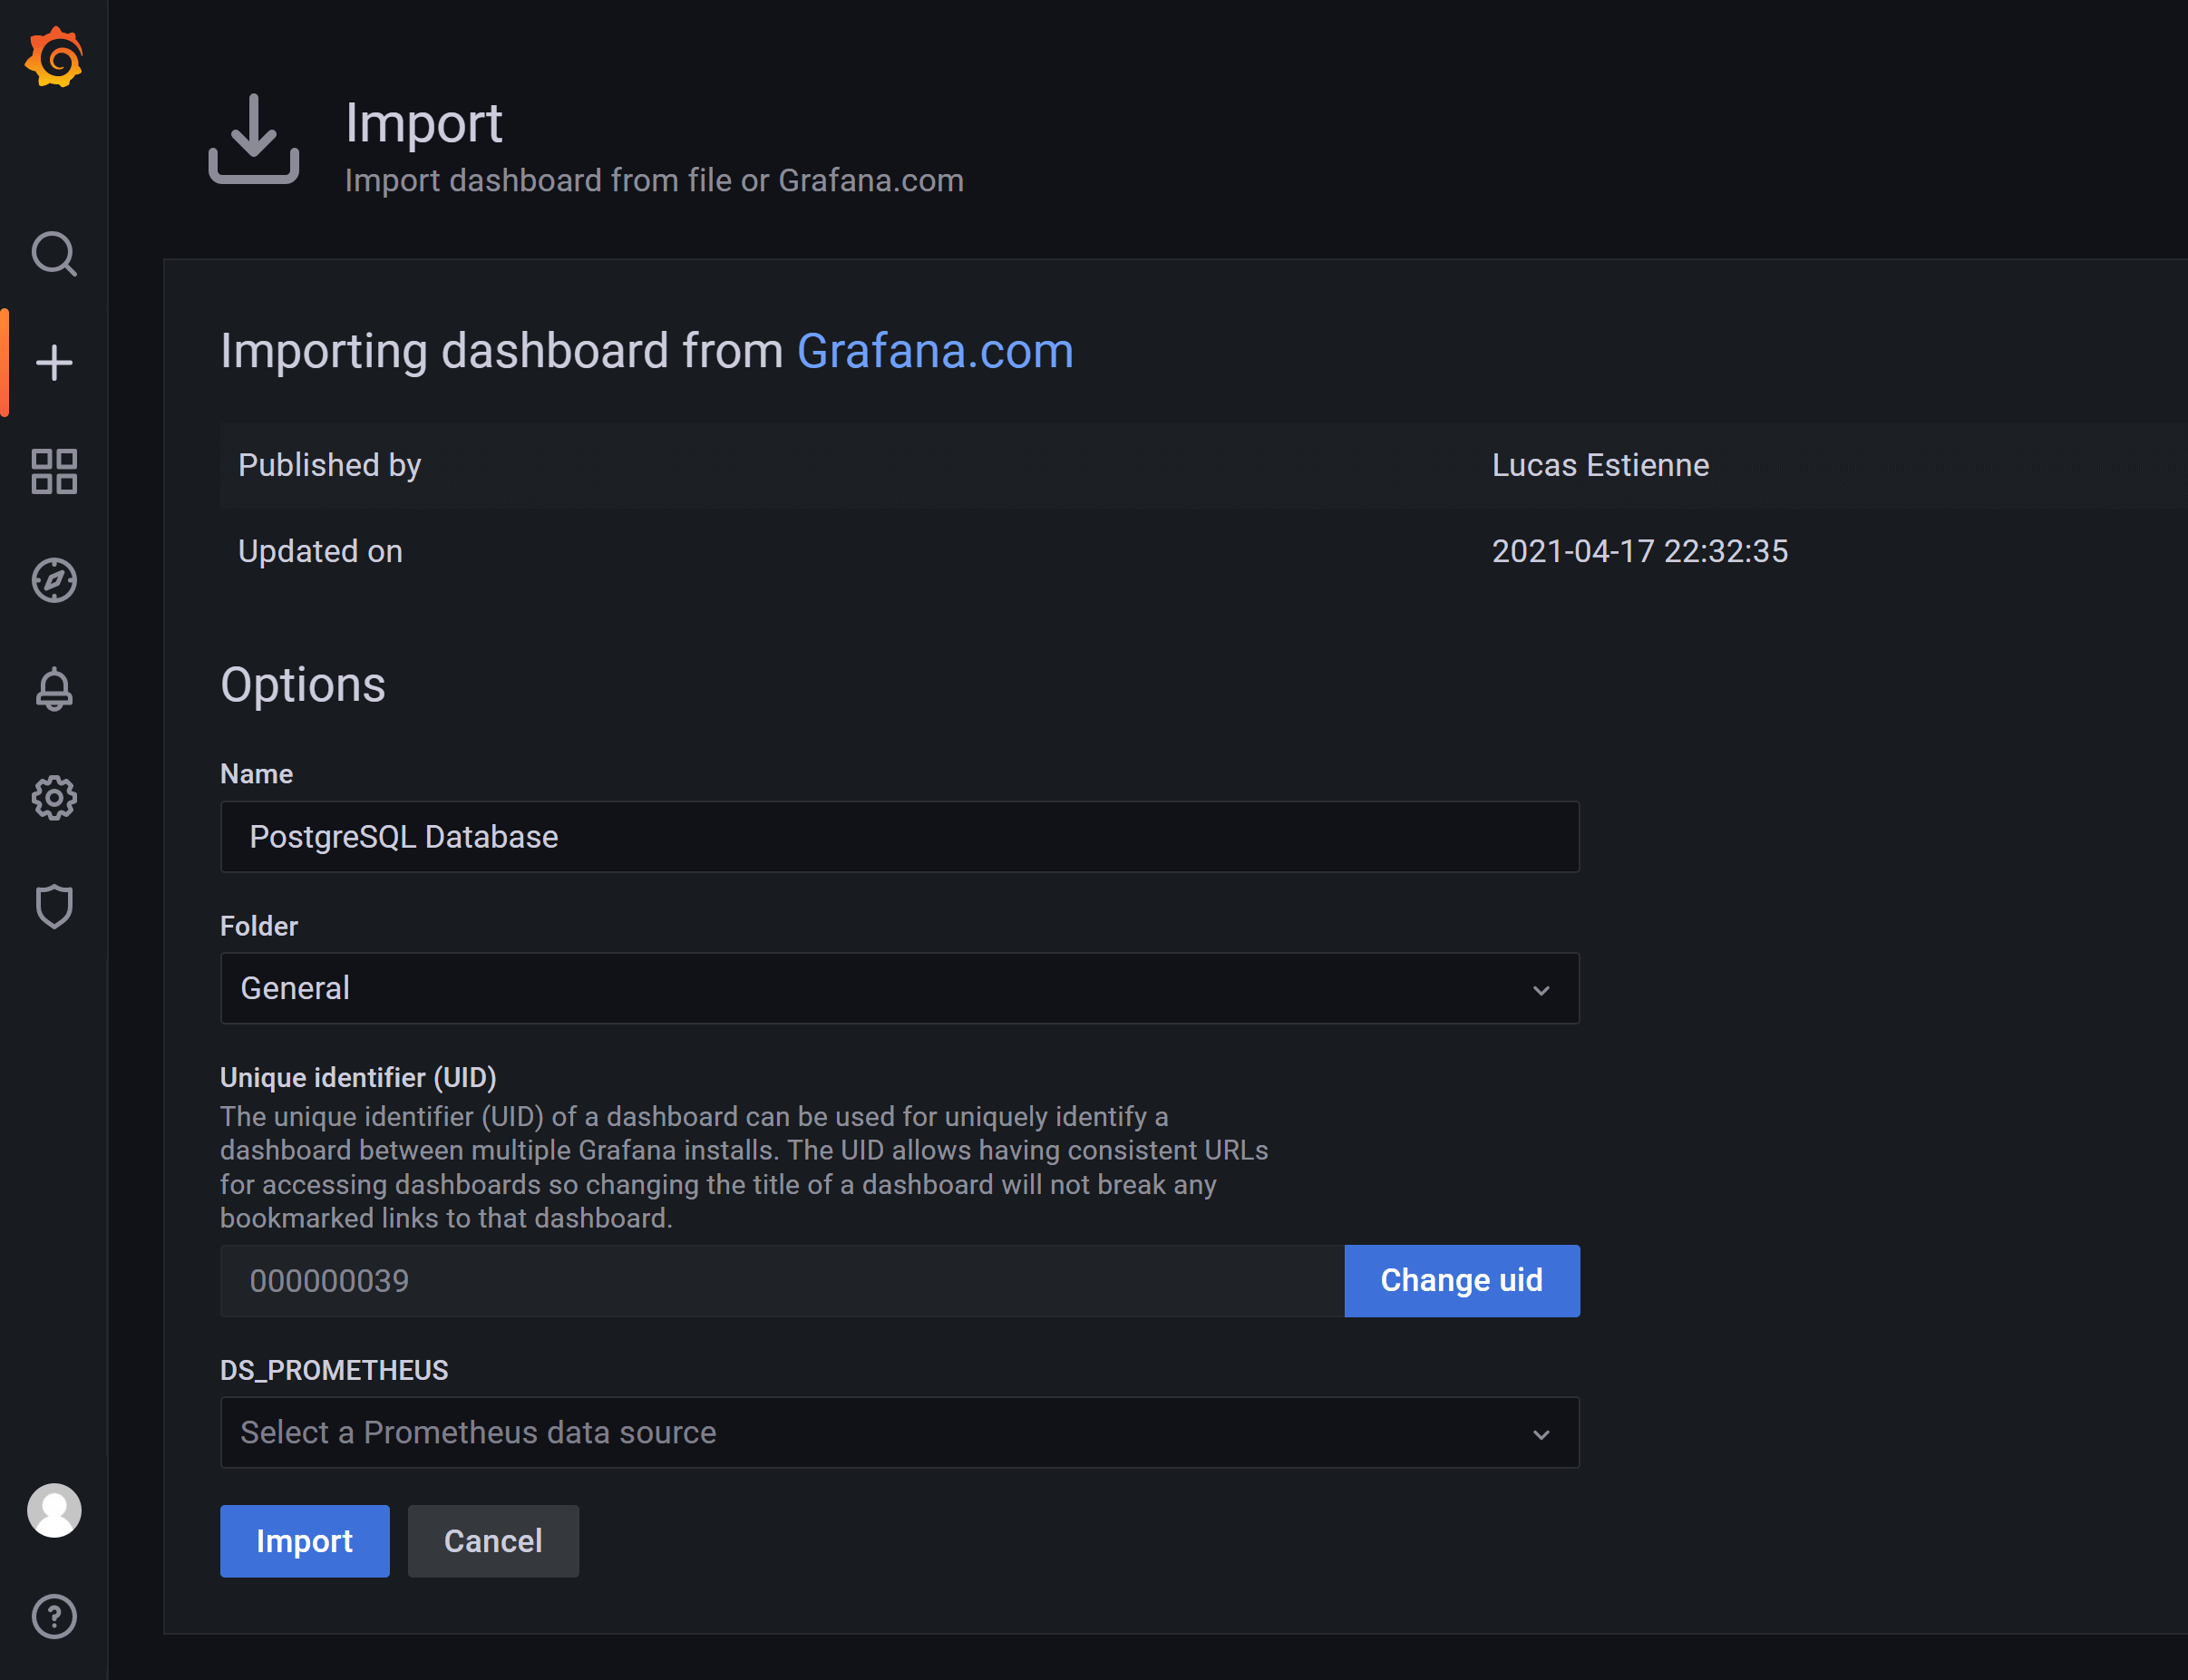2188x1680 pixels.
Task: Click the user profile avatar
Action: 54,1510
